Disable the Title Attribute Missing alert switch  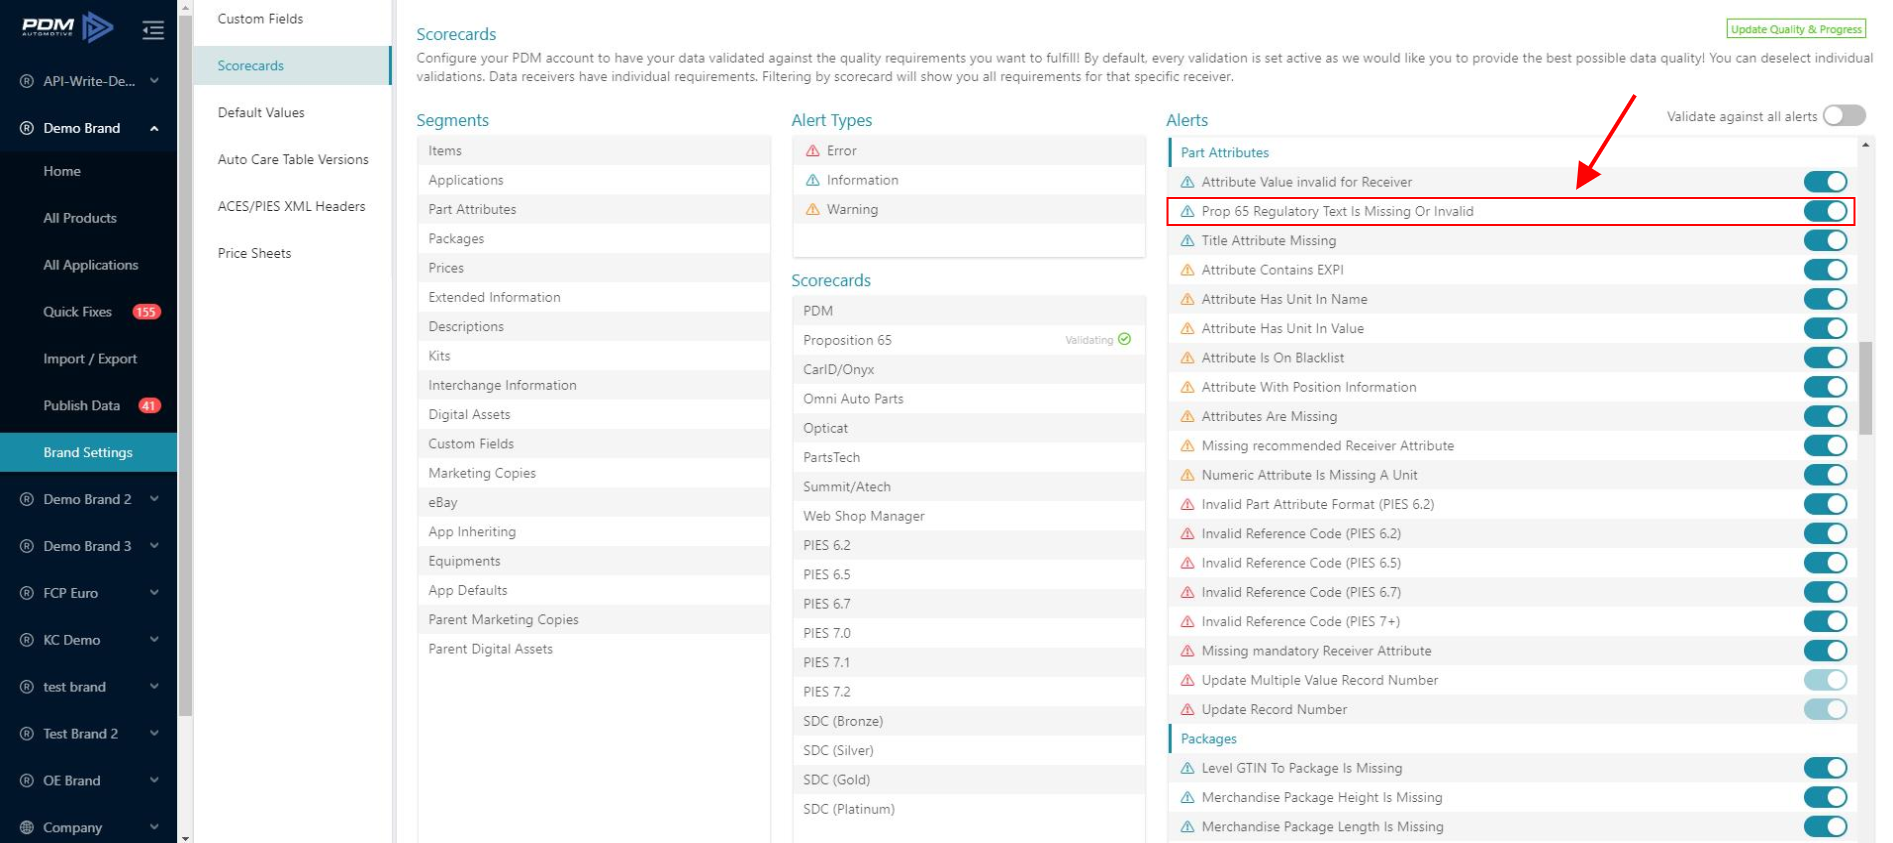(x=1825, y=241)
